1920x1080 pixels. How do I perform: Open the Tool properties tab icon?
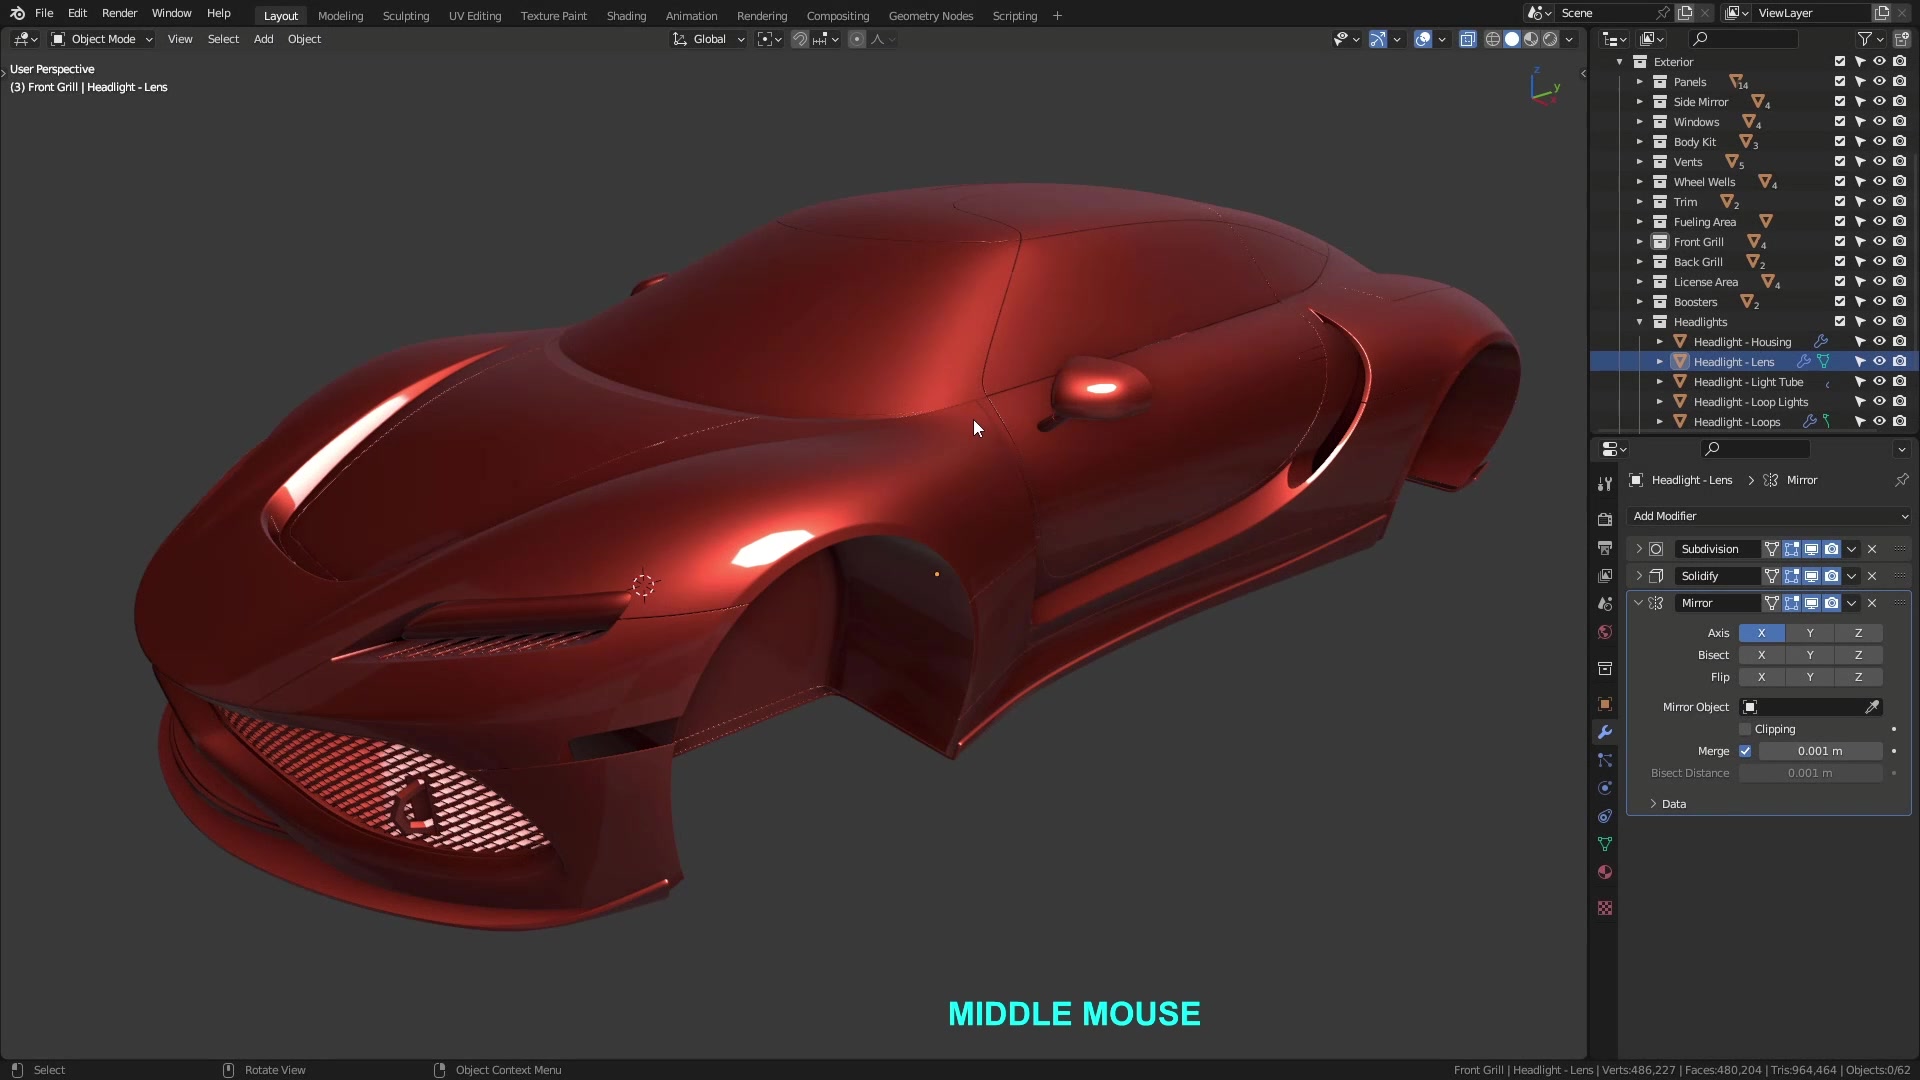tap(1605, 484)
